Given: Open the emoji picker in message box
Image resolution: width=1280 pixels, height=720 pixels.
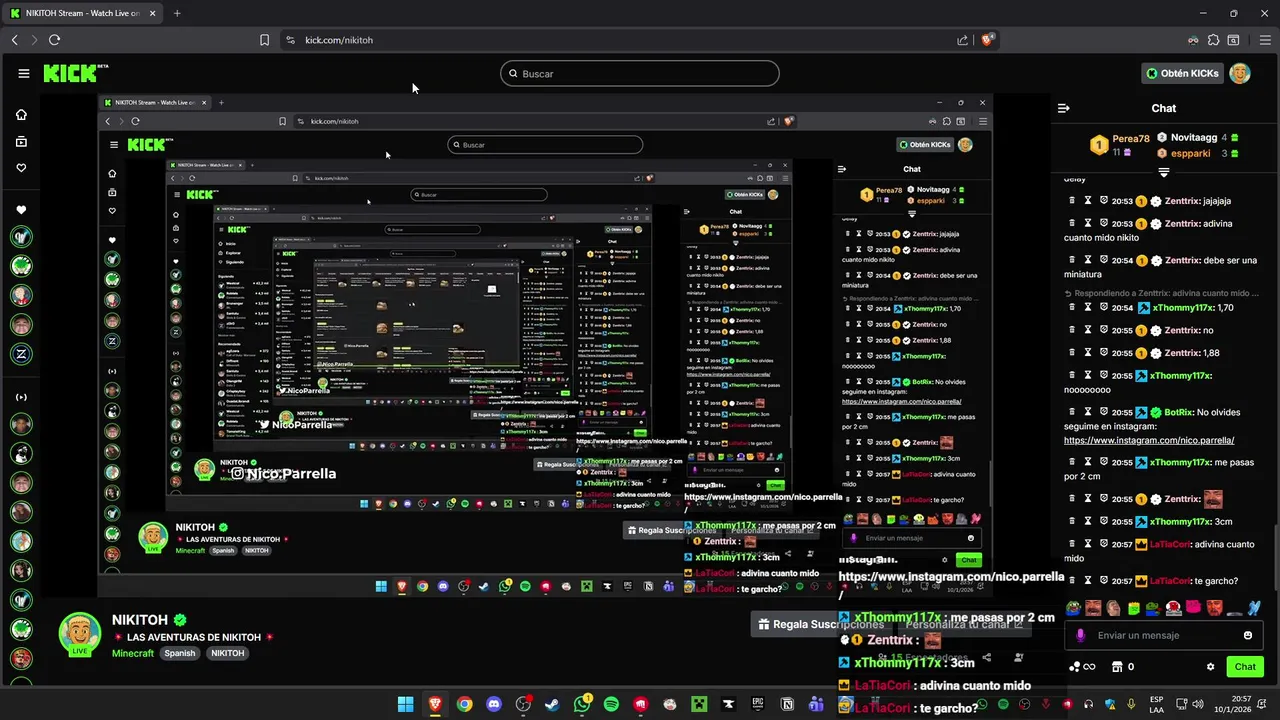Looking at the screenshot, I should (1247, 635).
